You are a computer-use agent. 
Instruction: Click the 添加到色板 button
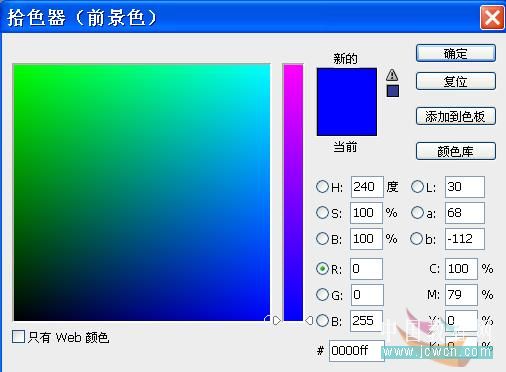[456, 116]
